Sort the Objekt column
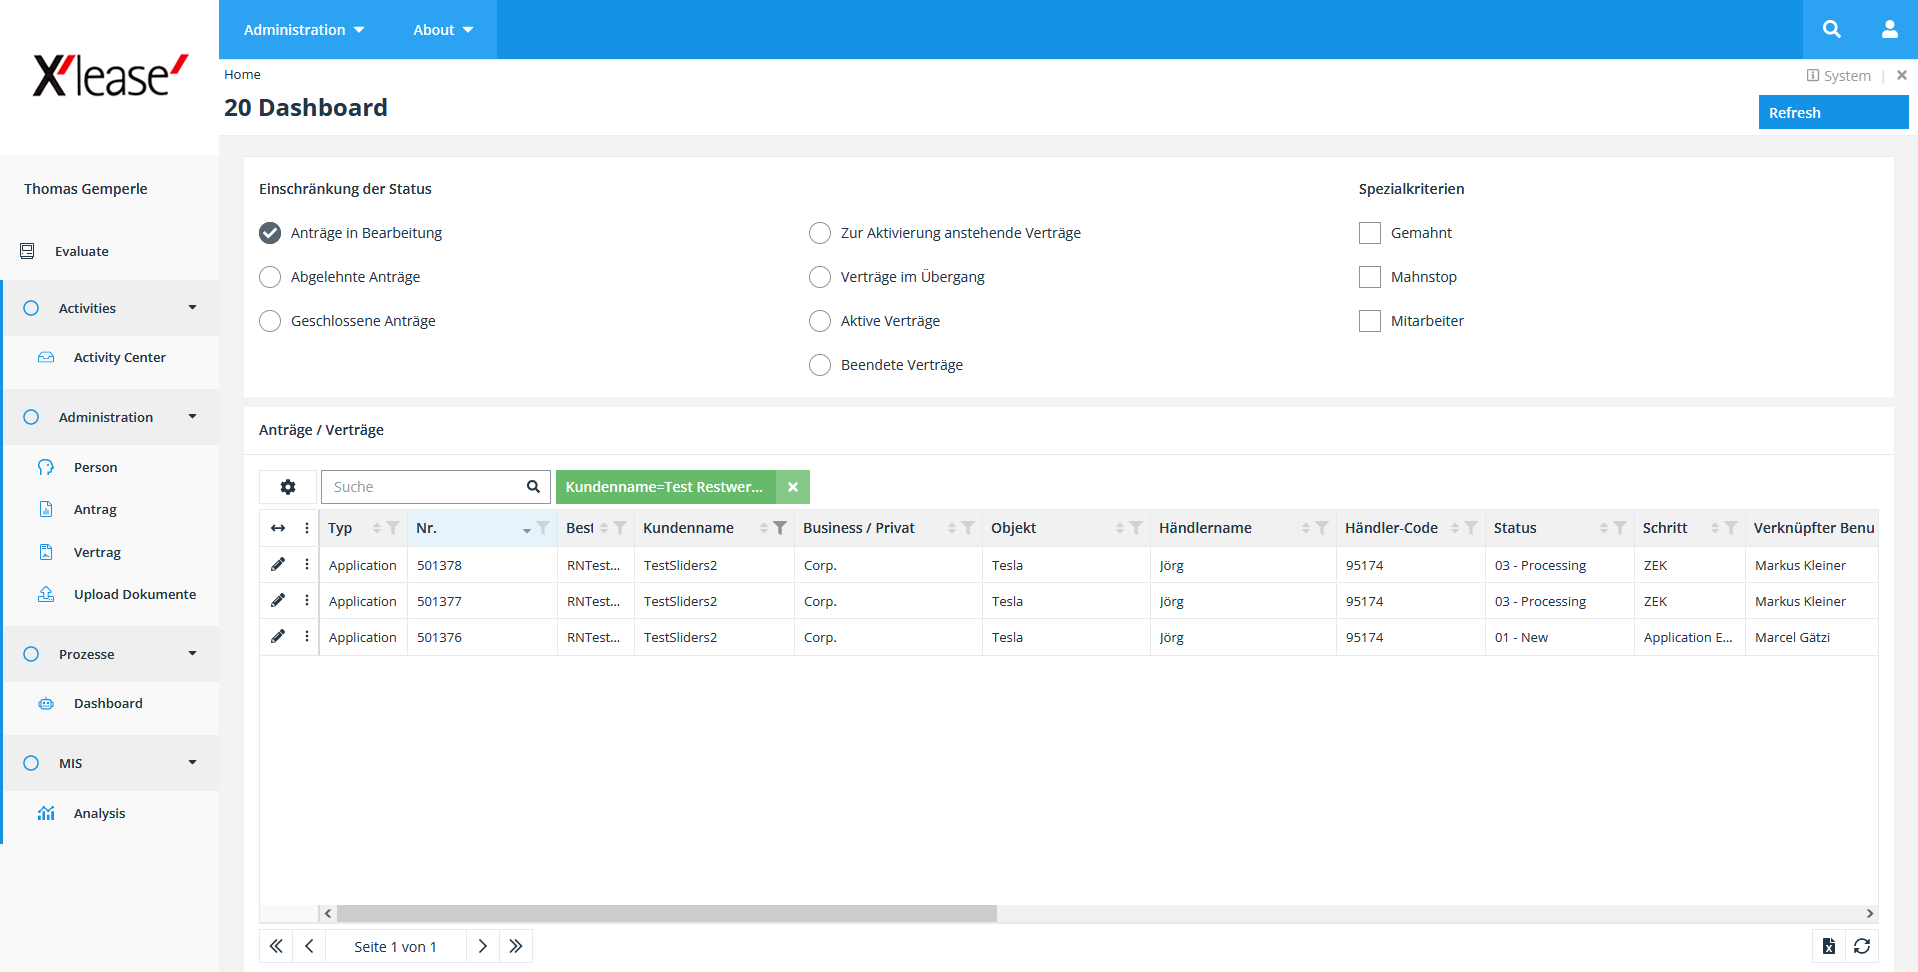 point(1120,528)
